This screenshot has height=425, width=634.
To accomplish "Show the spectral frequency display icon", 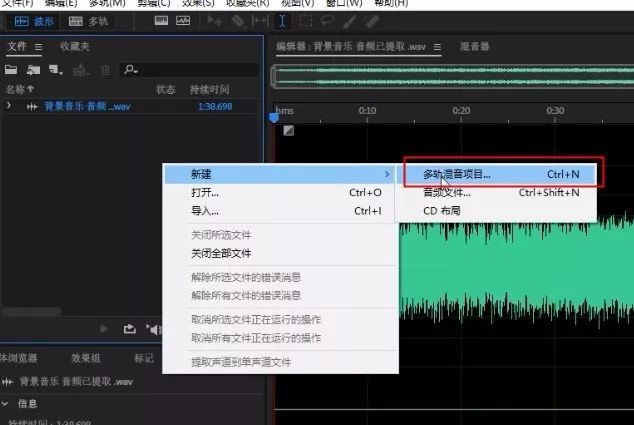I will point(161,21).
